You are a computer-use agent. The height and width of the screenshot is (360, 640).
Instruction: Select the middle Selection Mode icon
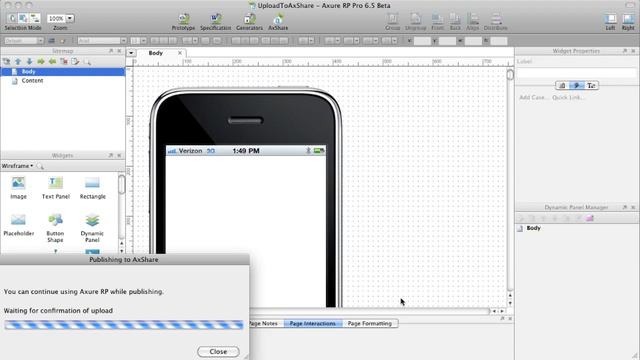click(x=23, y=18)
